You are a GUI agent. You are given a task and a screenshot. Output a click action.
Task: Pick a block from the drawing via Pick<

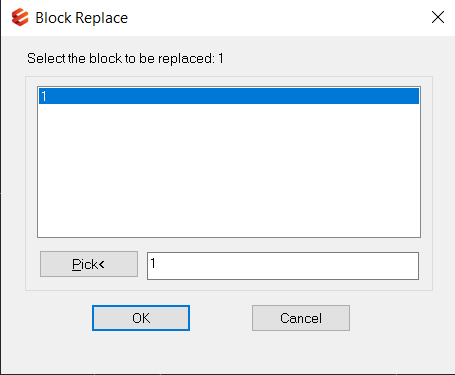tap(89, 264)
